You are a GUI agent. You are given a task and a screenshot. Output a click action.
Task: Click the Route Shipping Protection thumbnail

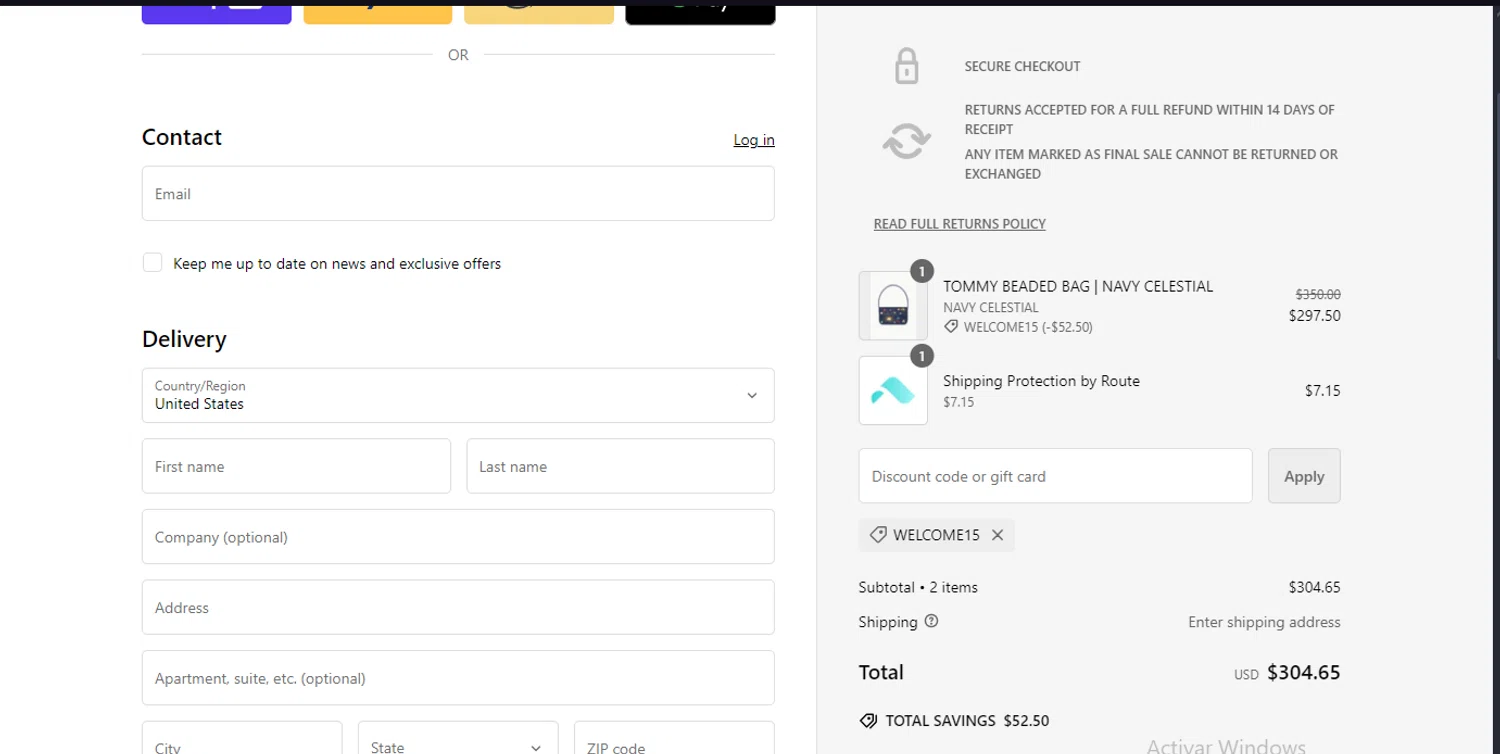point(893,391)
